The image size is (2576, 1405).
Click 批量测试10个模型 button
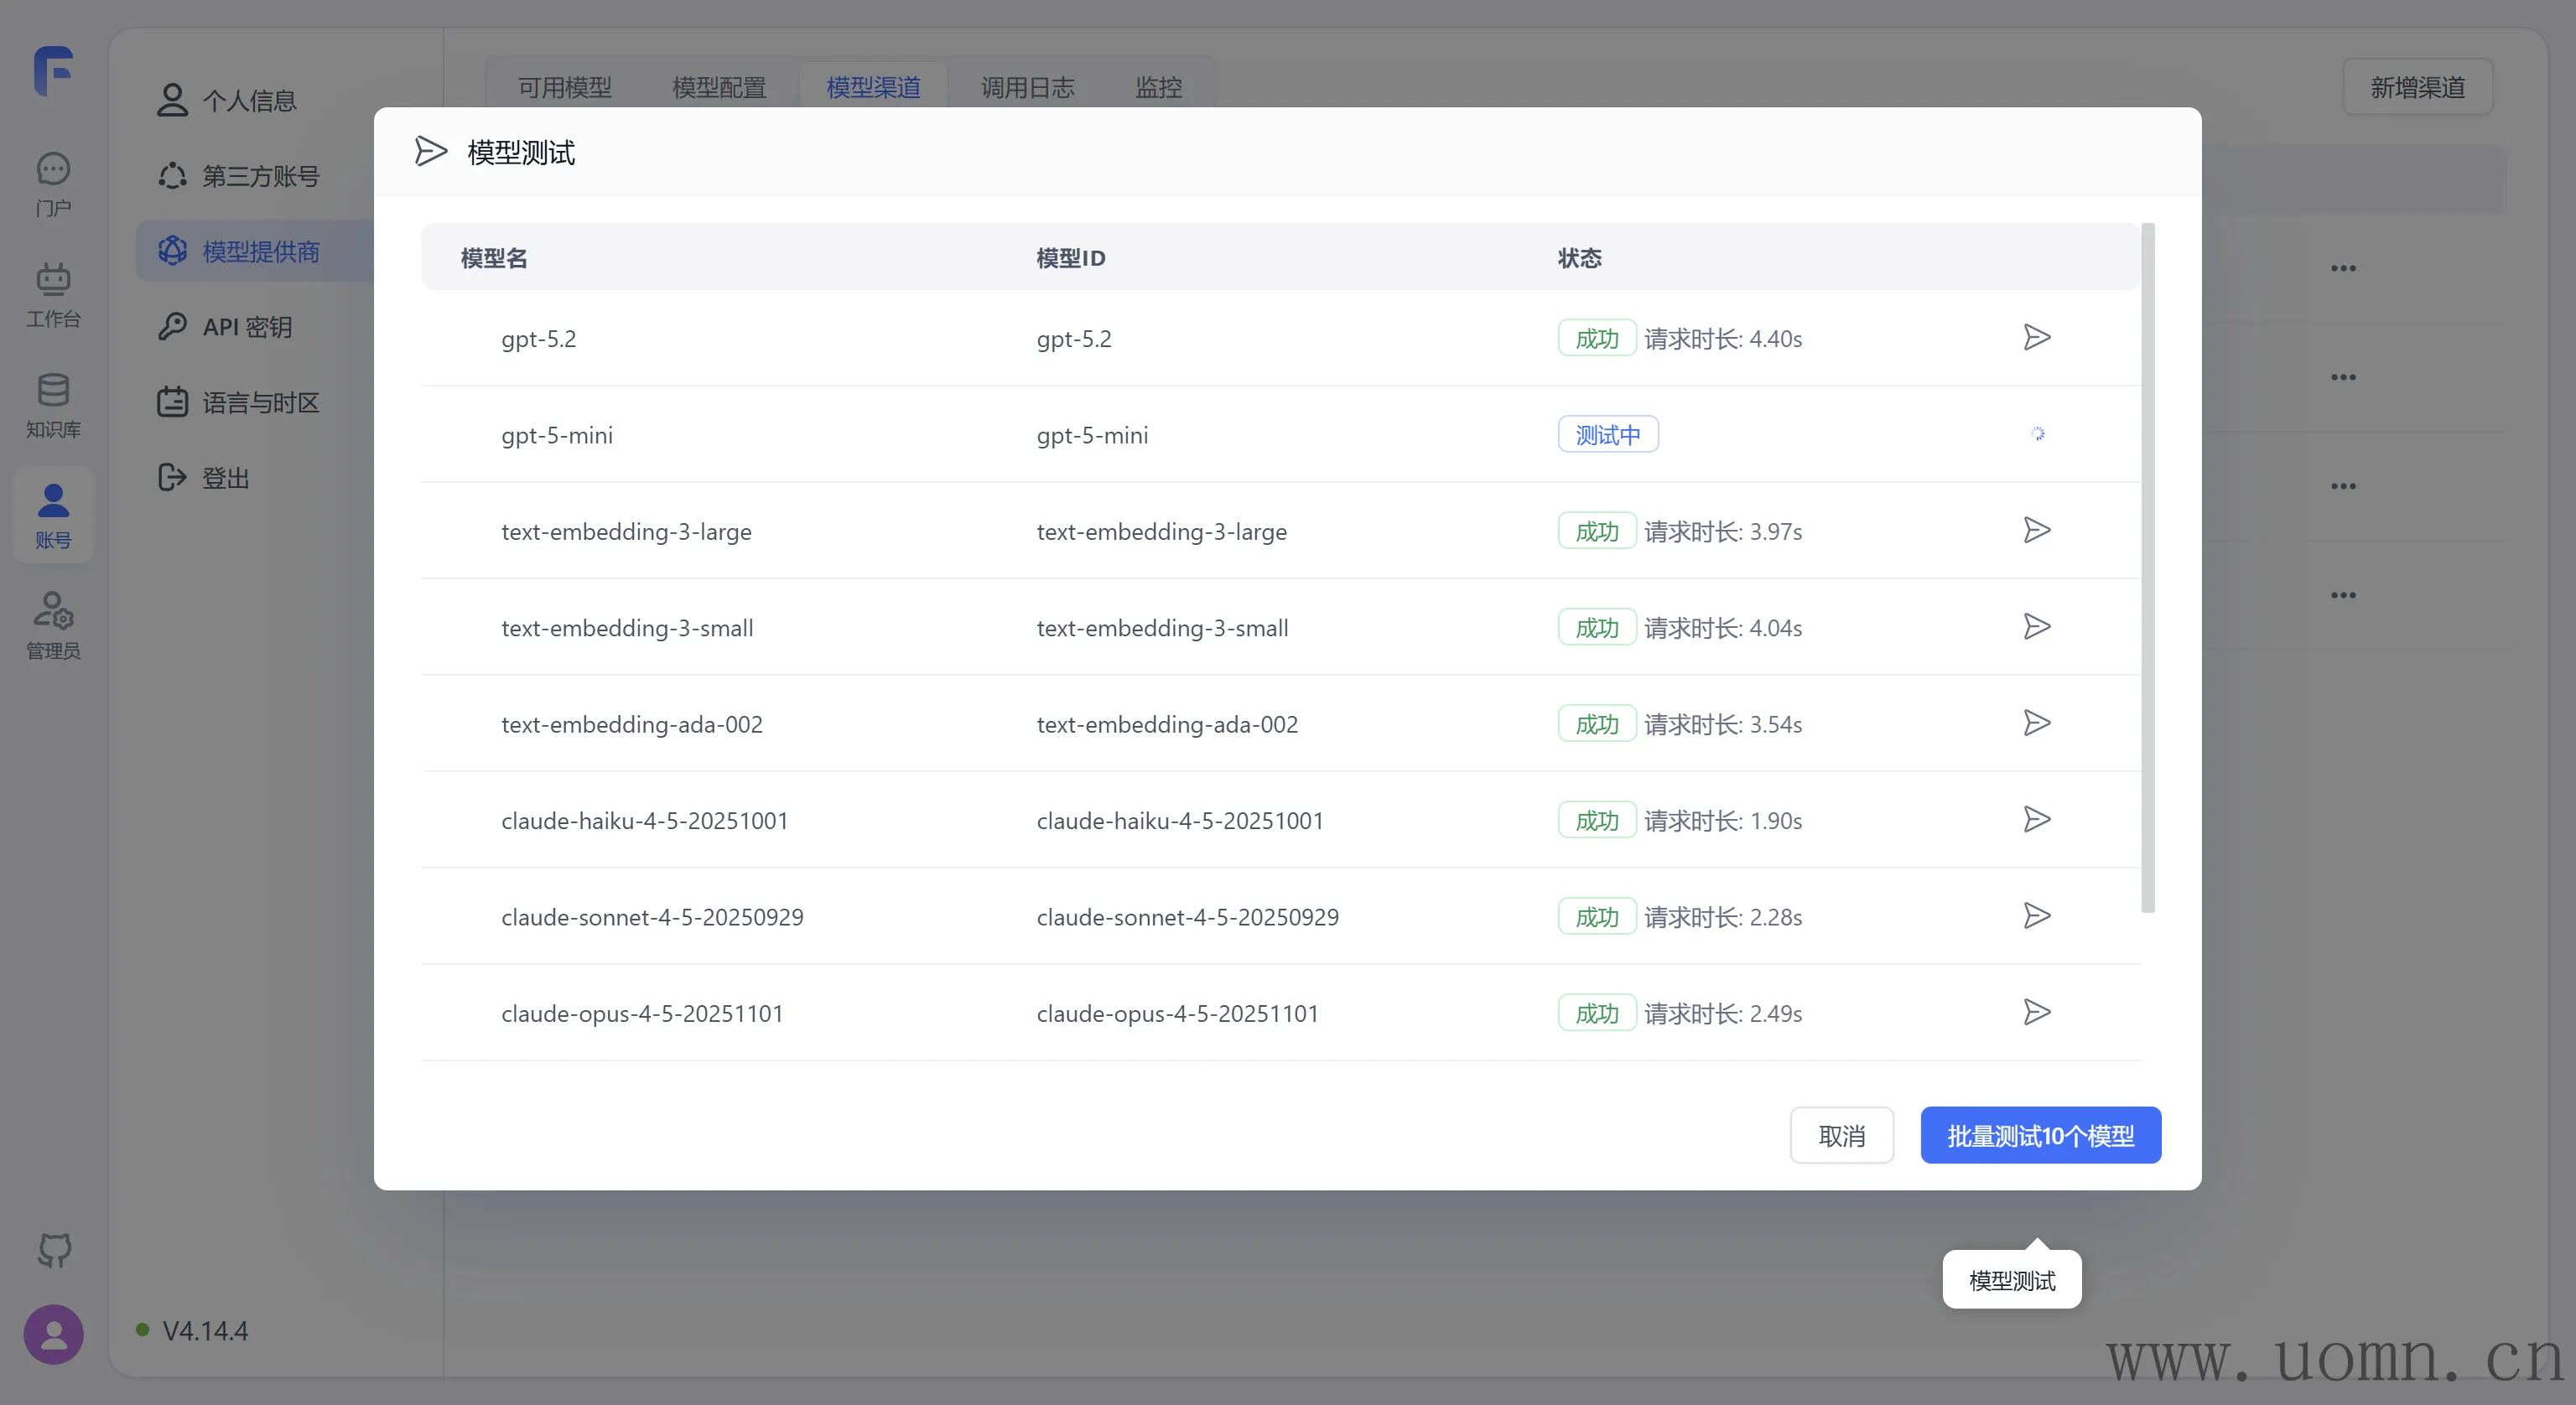2040,1136
